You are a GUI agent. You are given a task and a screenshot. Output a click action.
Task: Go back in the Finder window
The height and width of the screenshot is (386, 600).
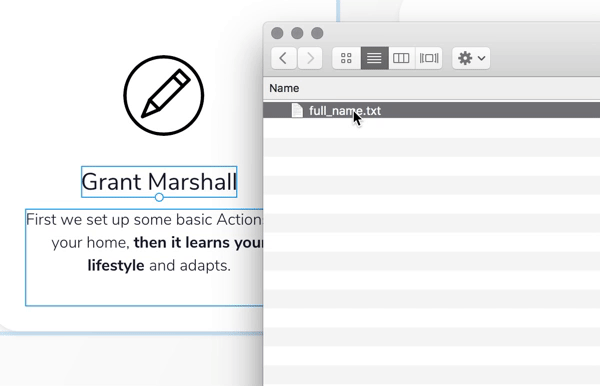click(x=284, y=58)
